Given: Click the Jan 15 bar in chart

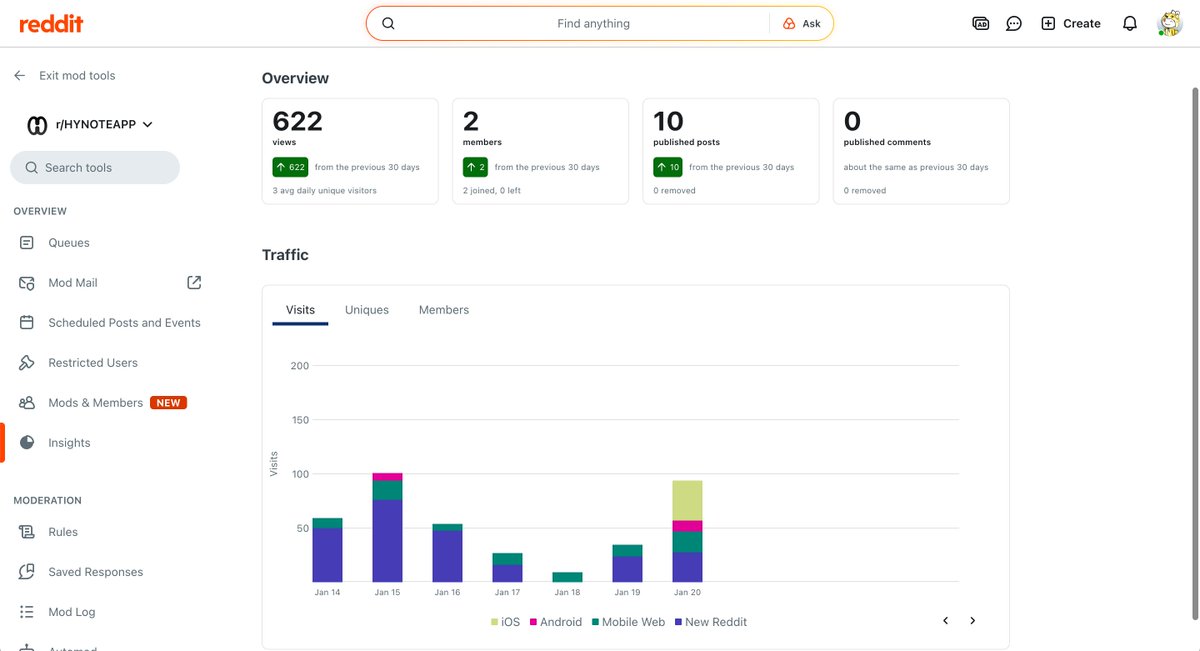Looking at the screenshot, I should [x=388, y=527].
